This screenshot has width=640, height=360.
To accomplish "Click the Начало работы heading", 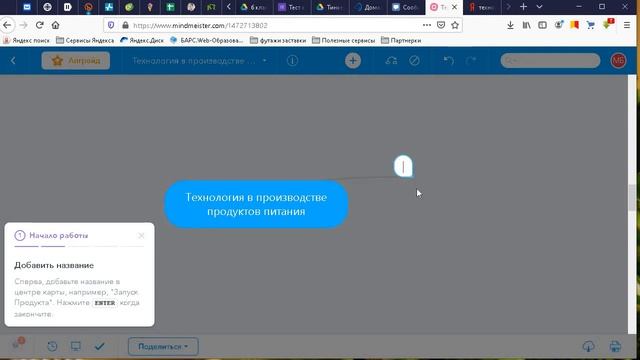I will [58, 236].
